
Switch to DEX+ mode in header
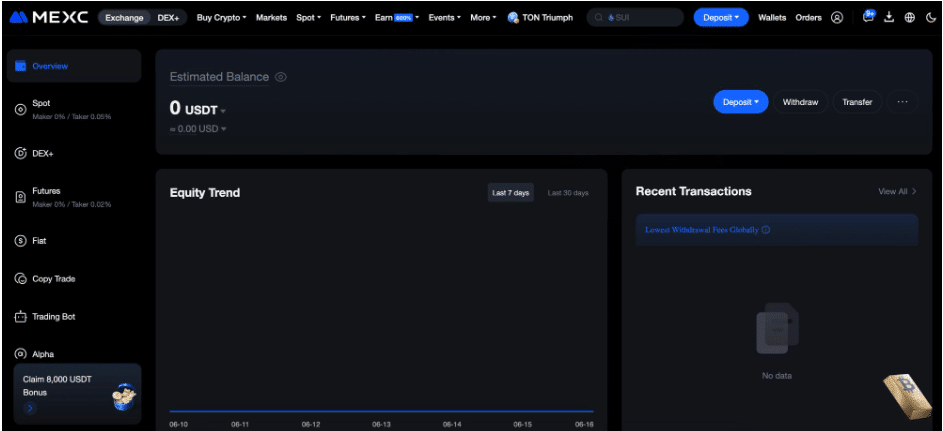coord(168,17)
